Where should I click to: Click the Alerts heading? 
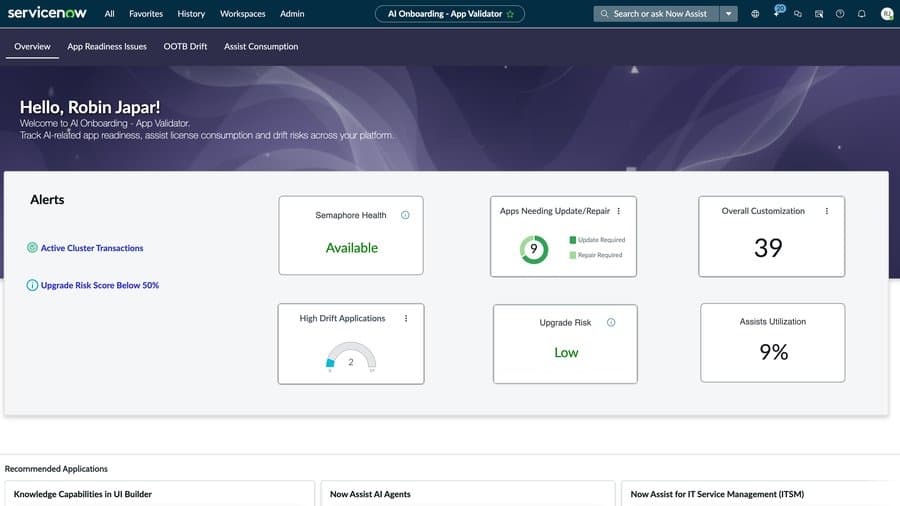(47, 200)
